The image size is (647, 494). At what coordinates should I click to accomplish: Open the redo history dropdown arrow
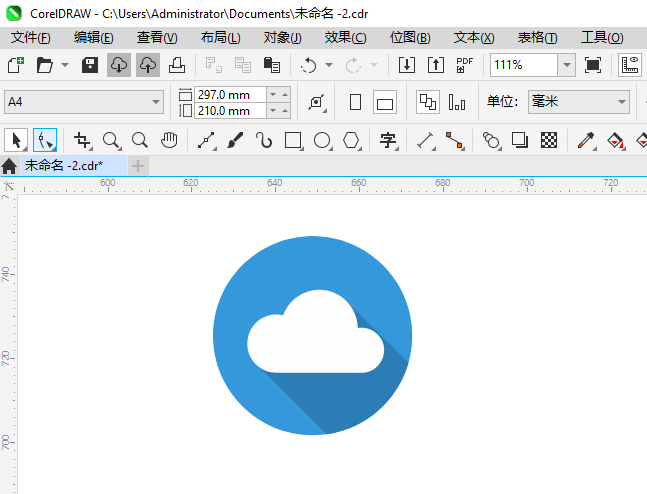coord(374,65)
